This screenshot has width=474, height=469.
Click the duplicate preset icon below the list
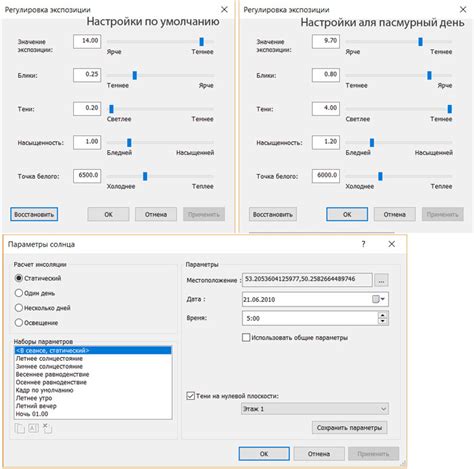pyautogui.click(x=20, y=428)
